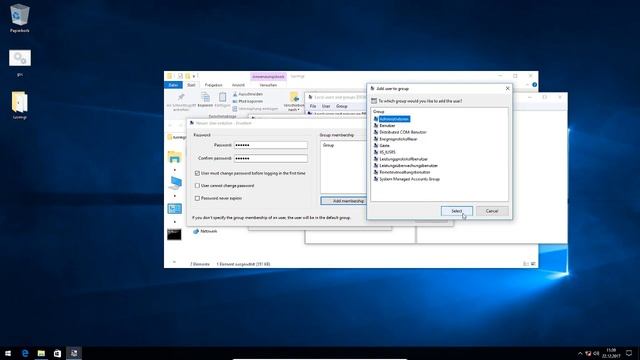Open Explorer help question mark icon
The image size is (640, 360).
click(534, 84)
